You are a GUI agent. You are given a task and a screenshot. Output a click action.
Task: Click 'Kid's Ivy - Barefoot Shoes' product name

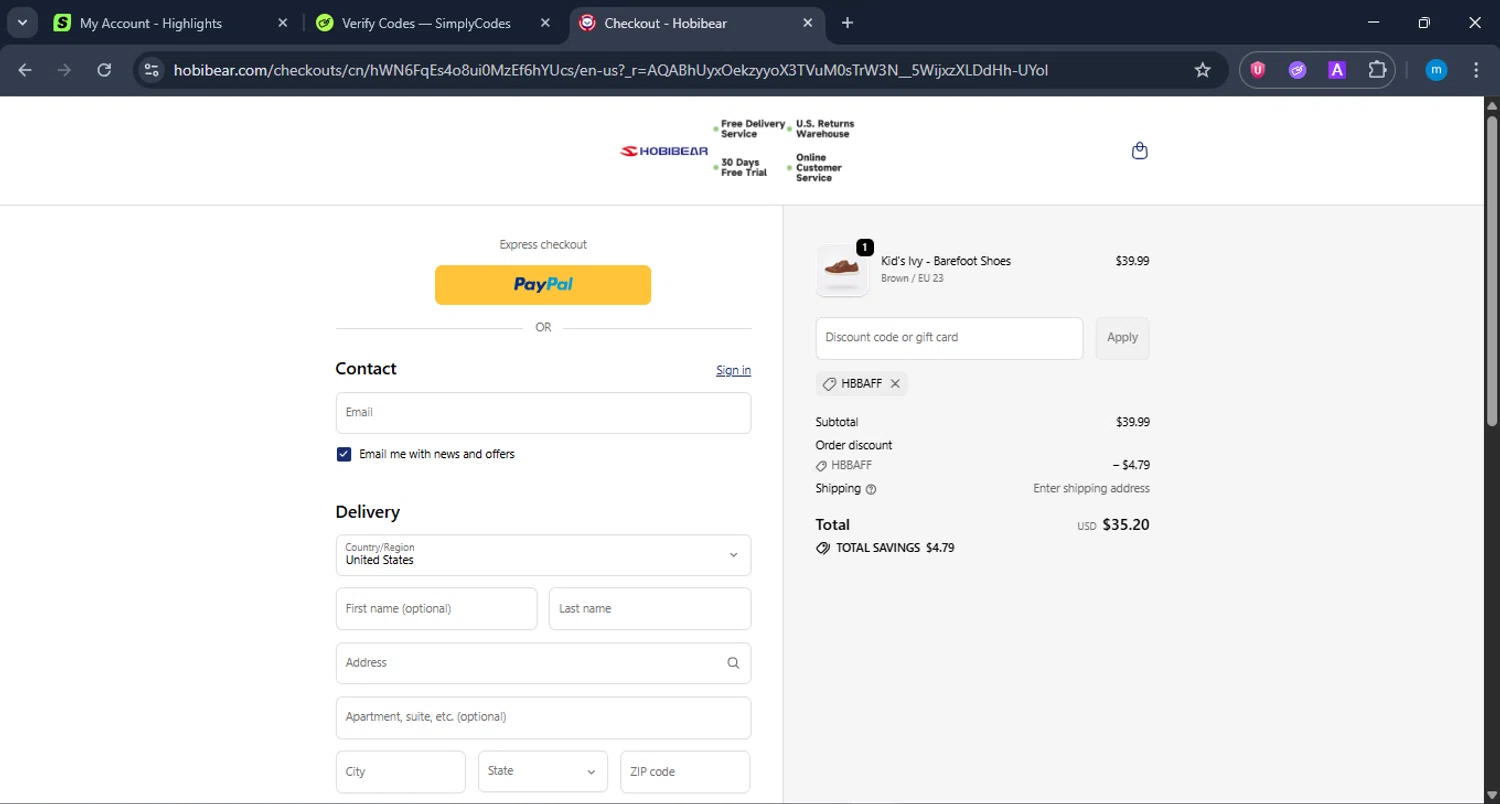945,261
